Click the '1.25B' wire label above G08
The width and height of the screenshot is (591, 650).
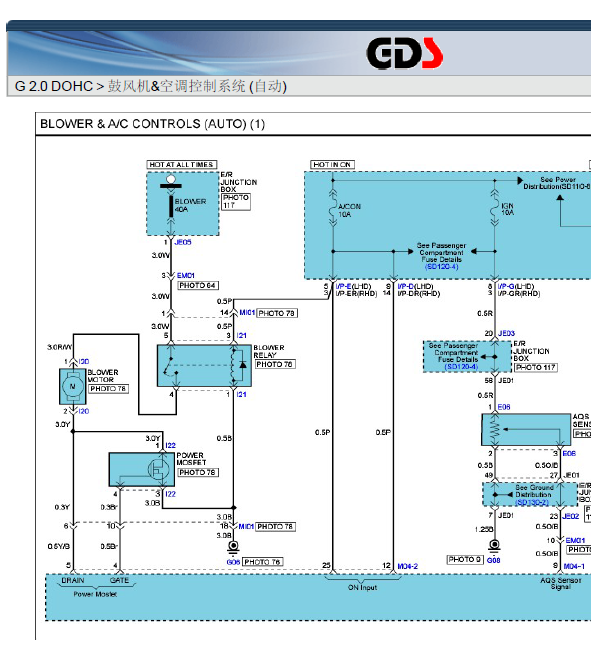click(484, 529)
